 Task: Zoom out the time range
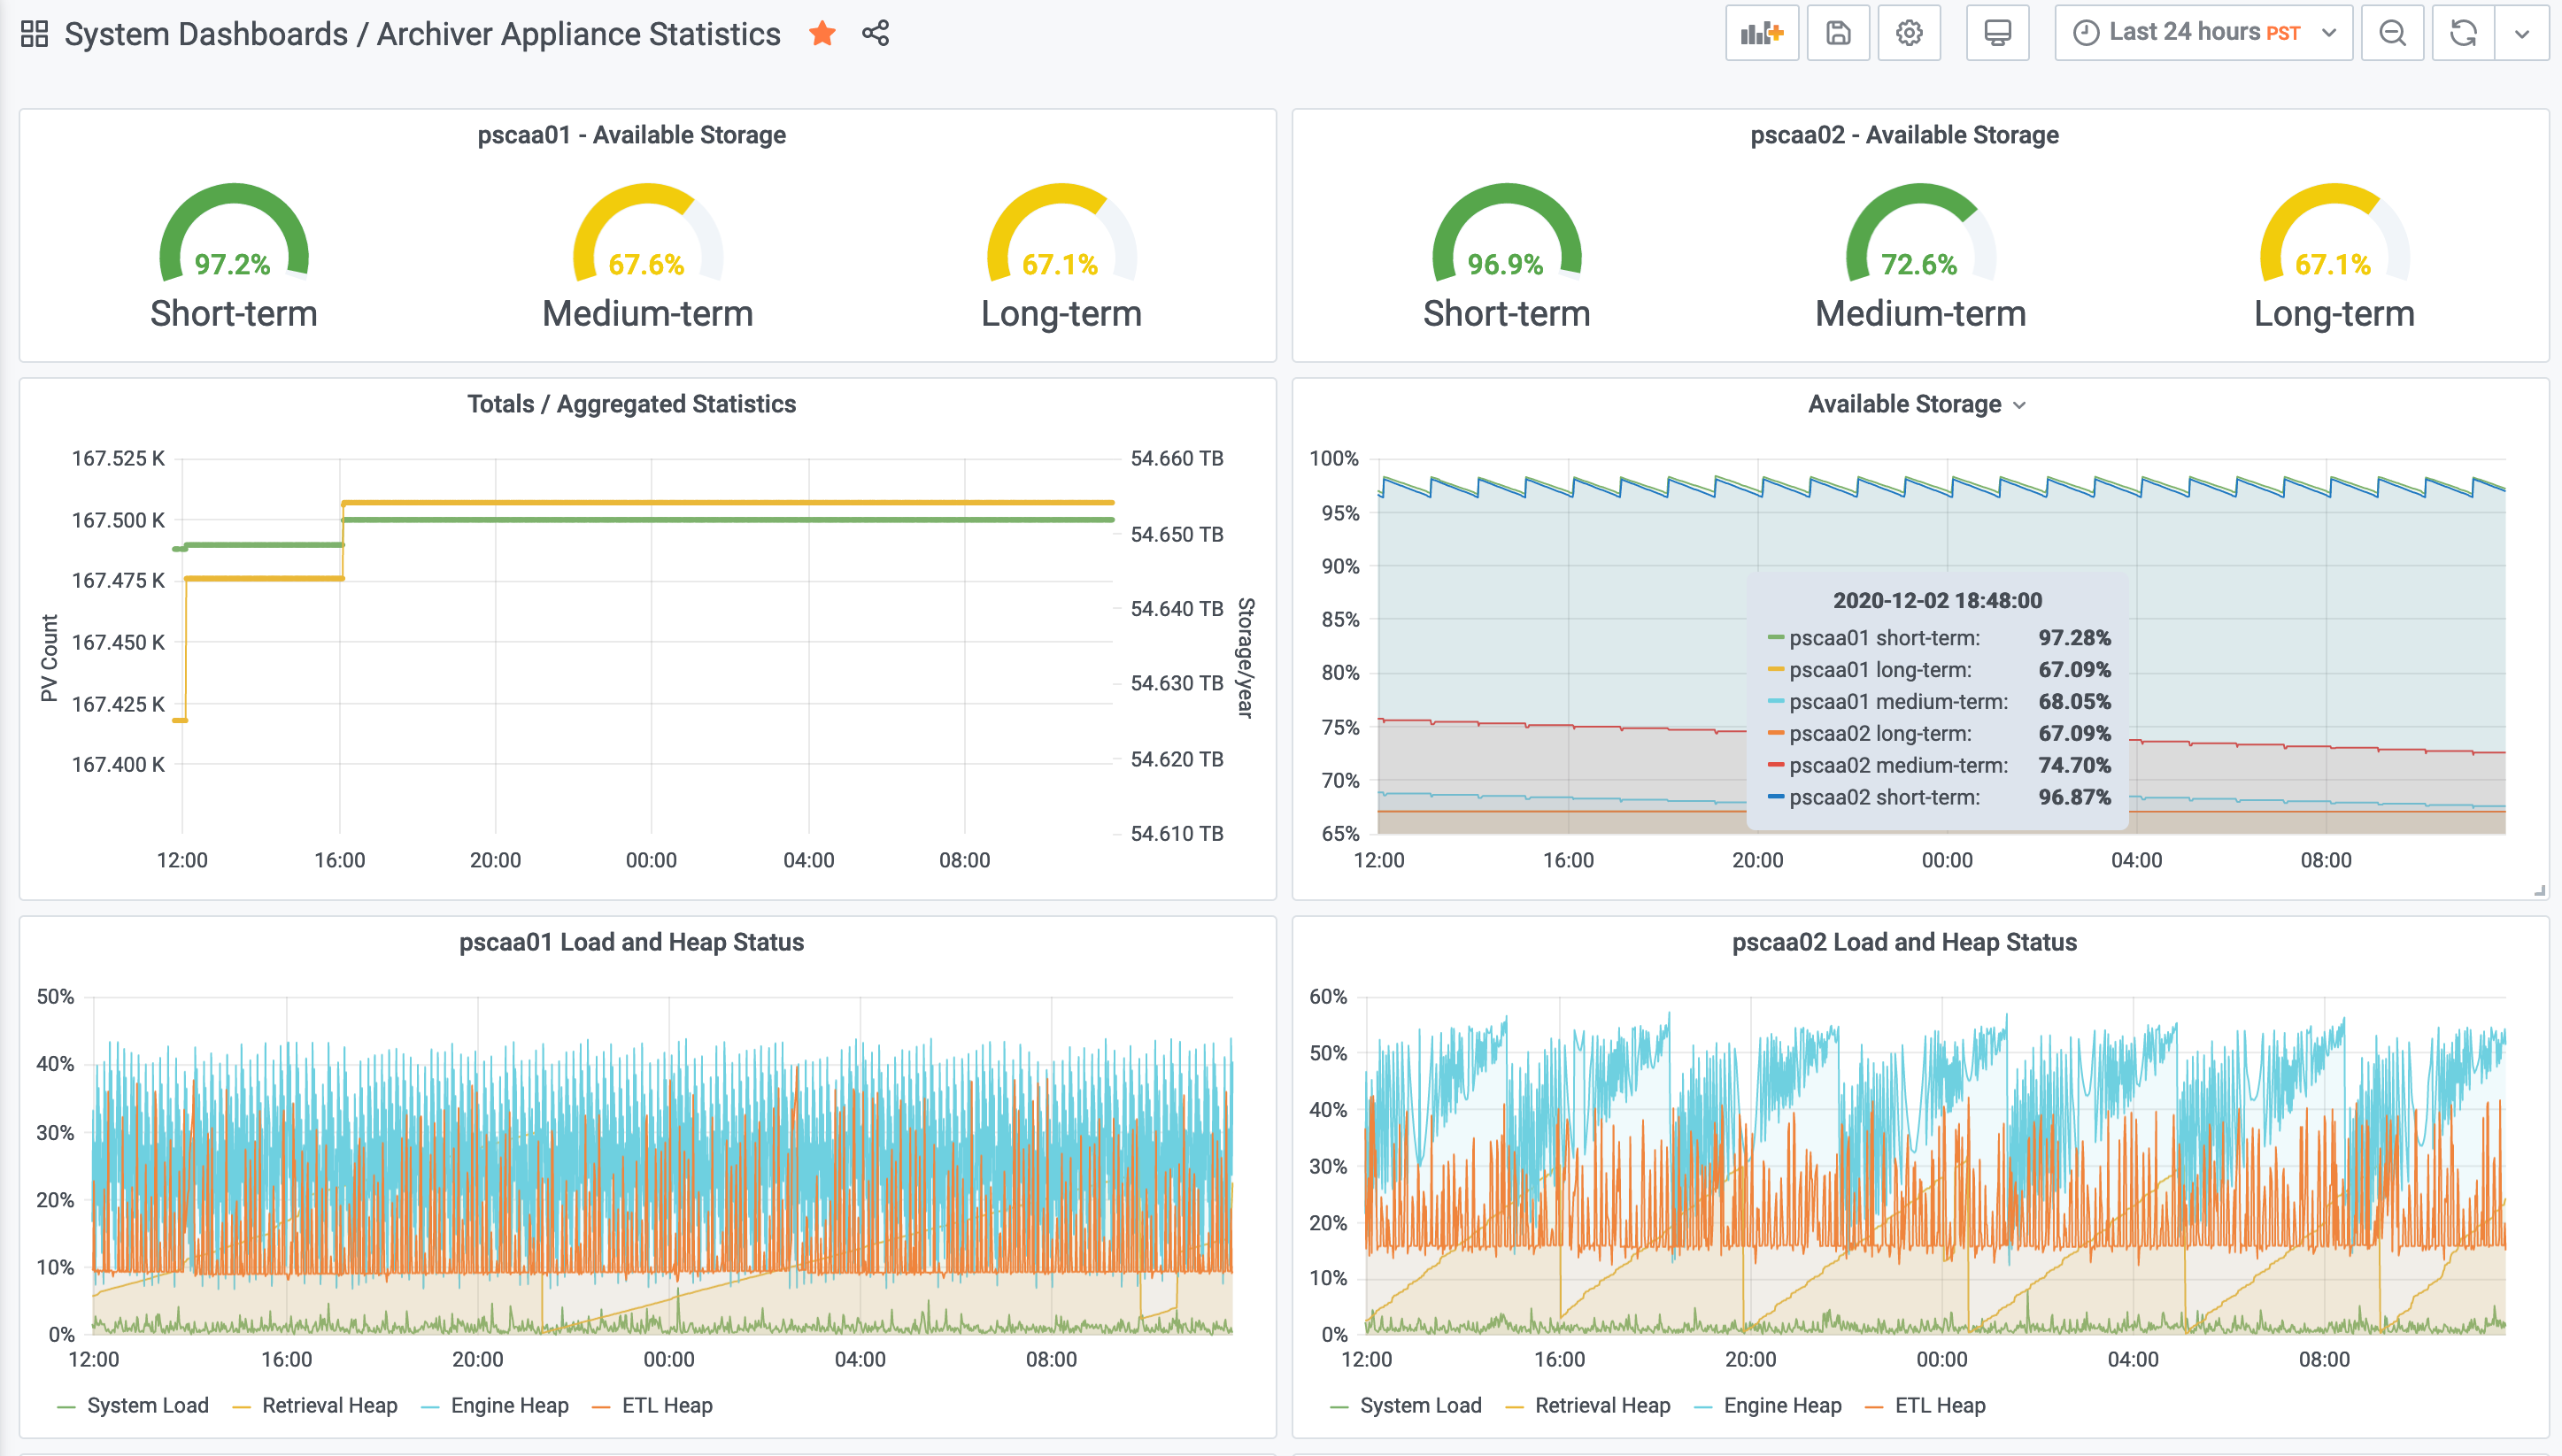[x=2392, y=33]
